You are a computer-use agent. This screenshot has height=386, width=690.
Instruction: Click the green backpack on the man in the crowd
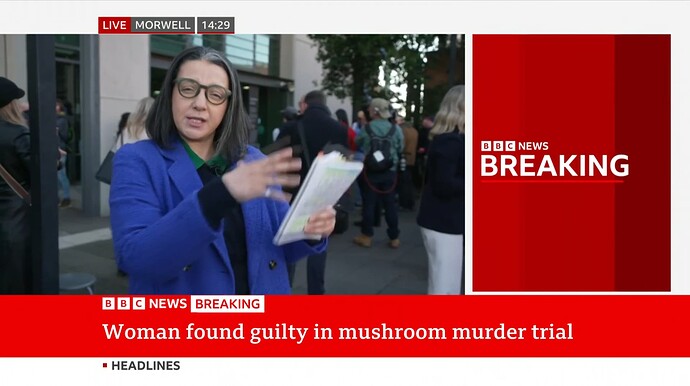coord(379,150)
